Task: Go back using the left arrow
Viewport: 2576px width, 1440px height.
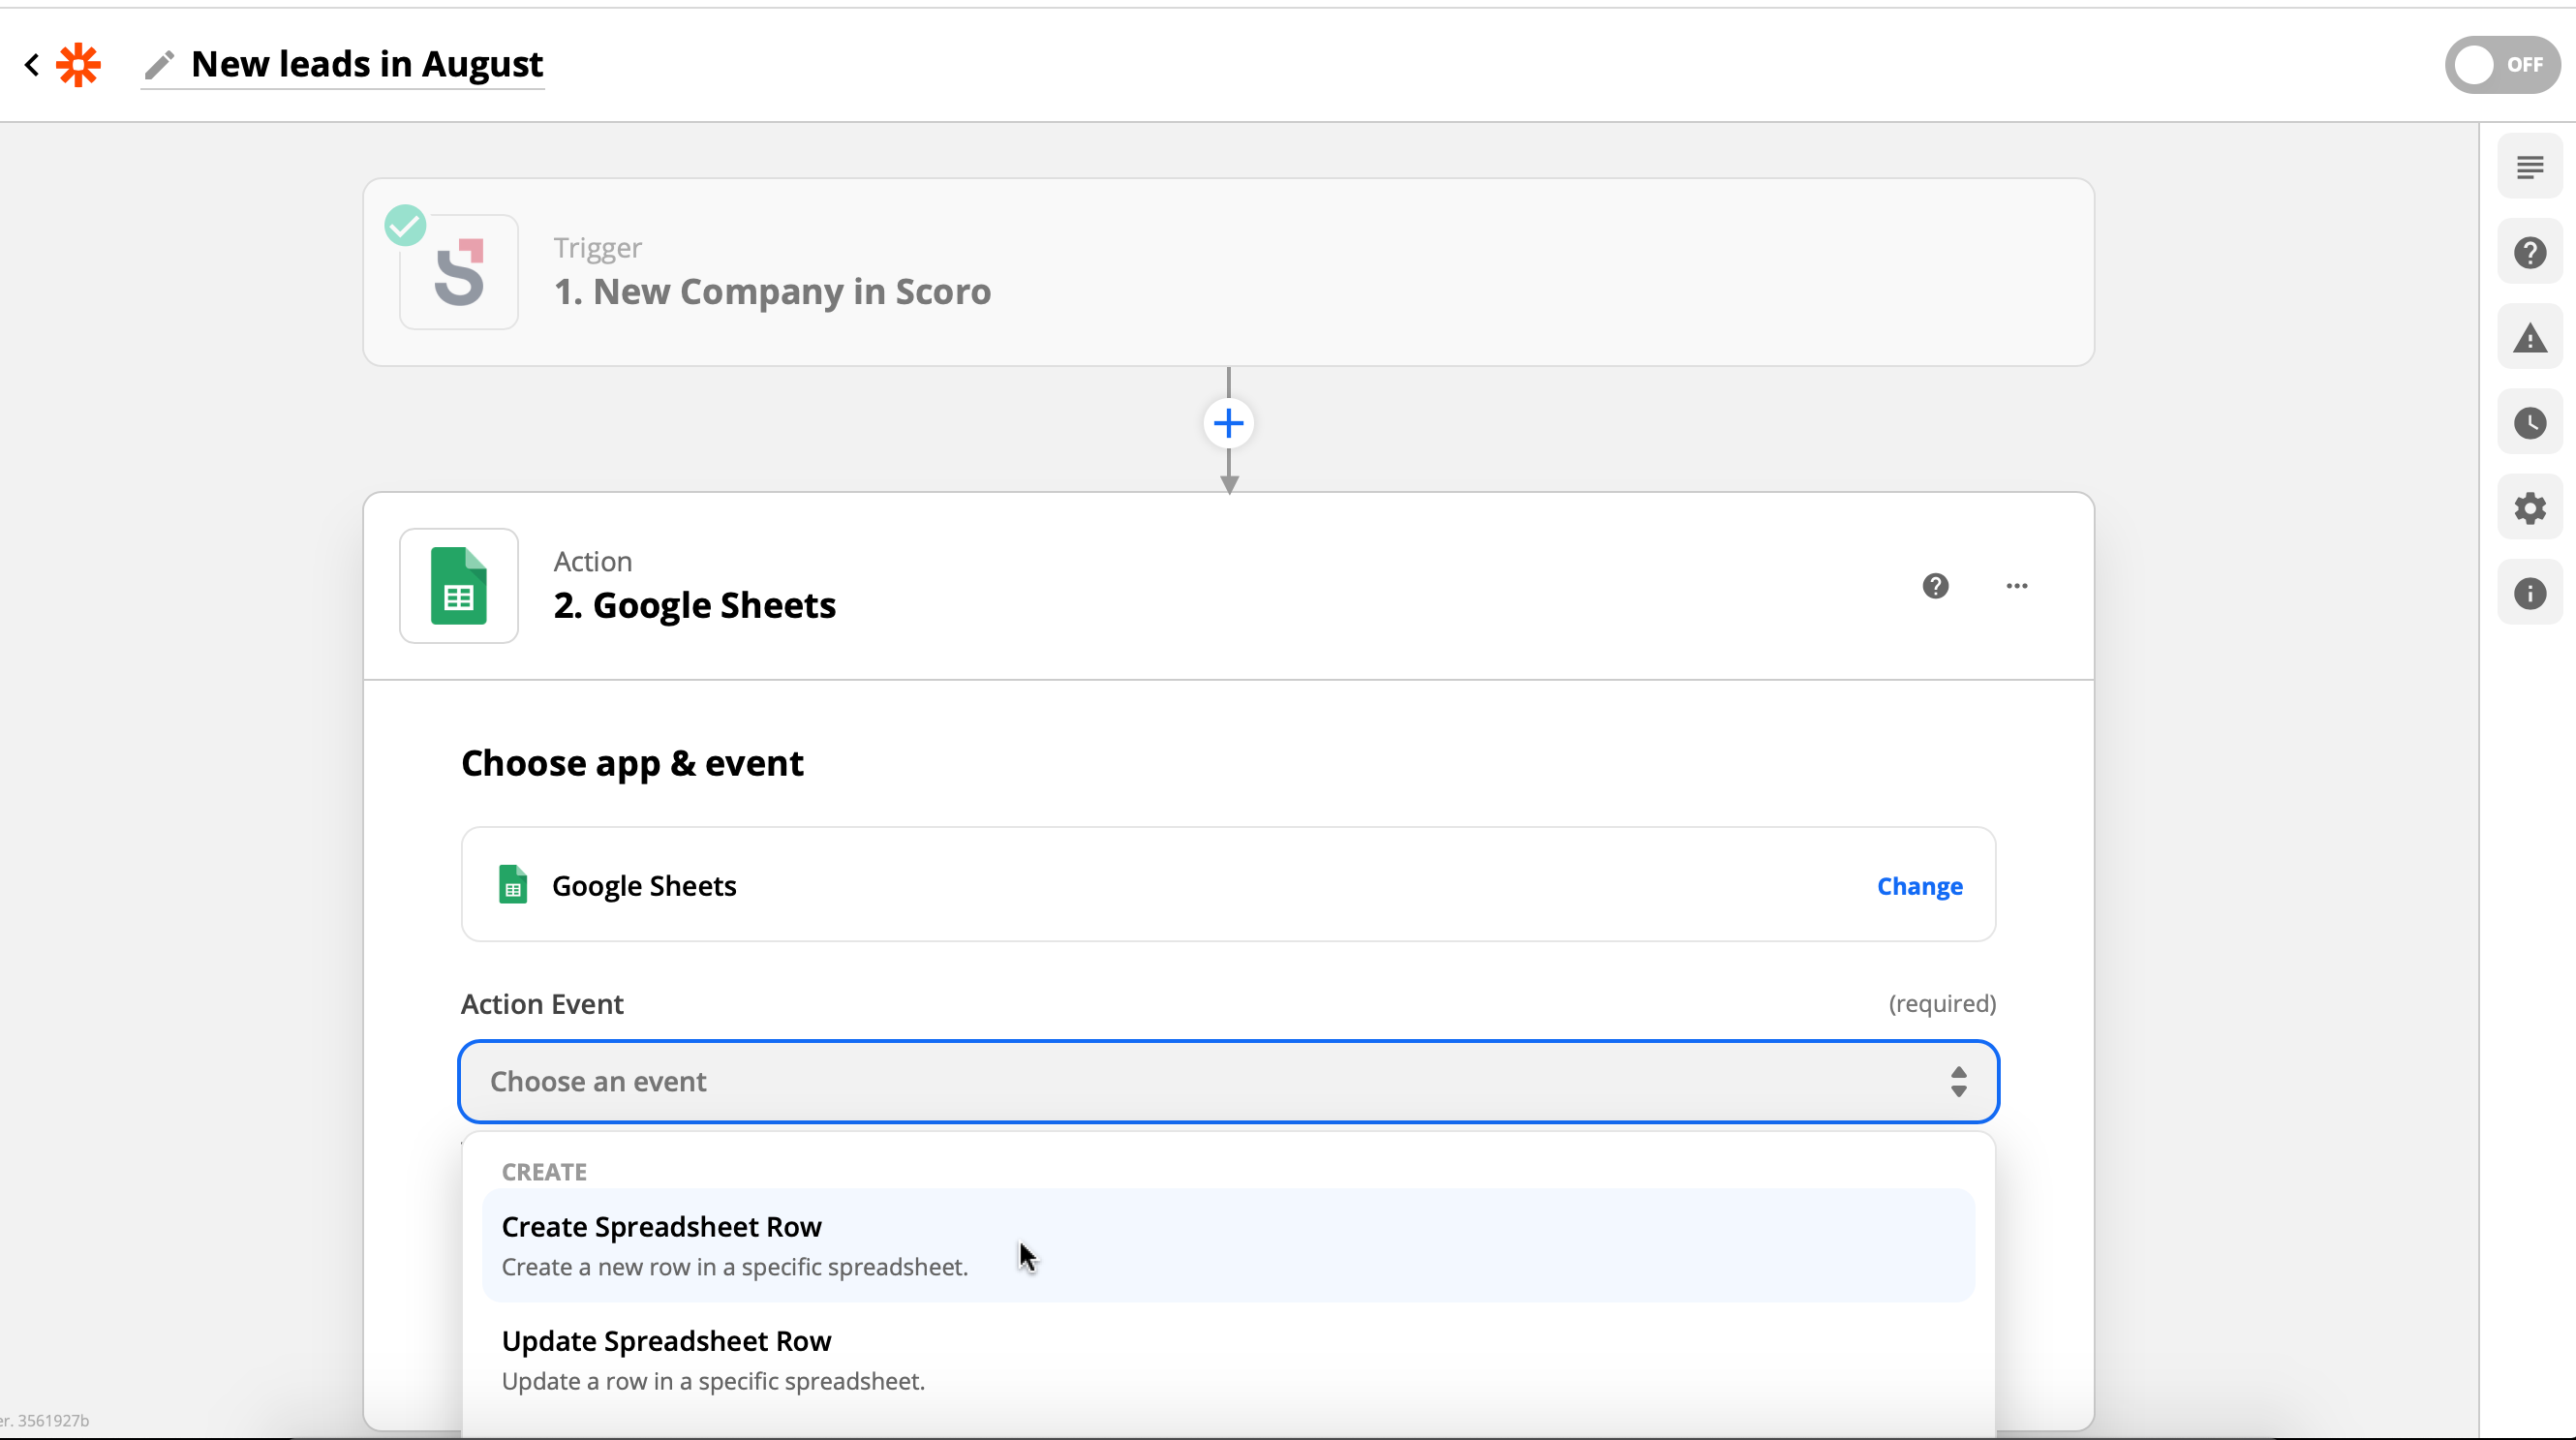Action: (x=32, y=65)
